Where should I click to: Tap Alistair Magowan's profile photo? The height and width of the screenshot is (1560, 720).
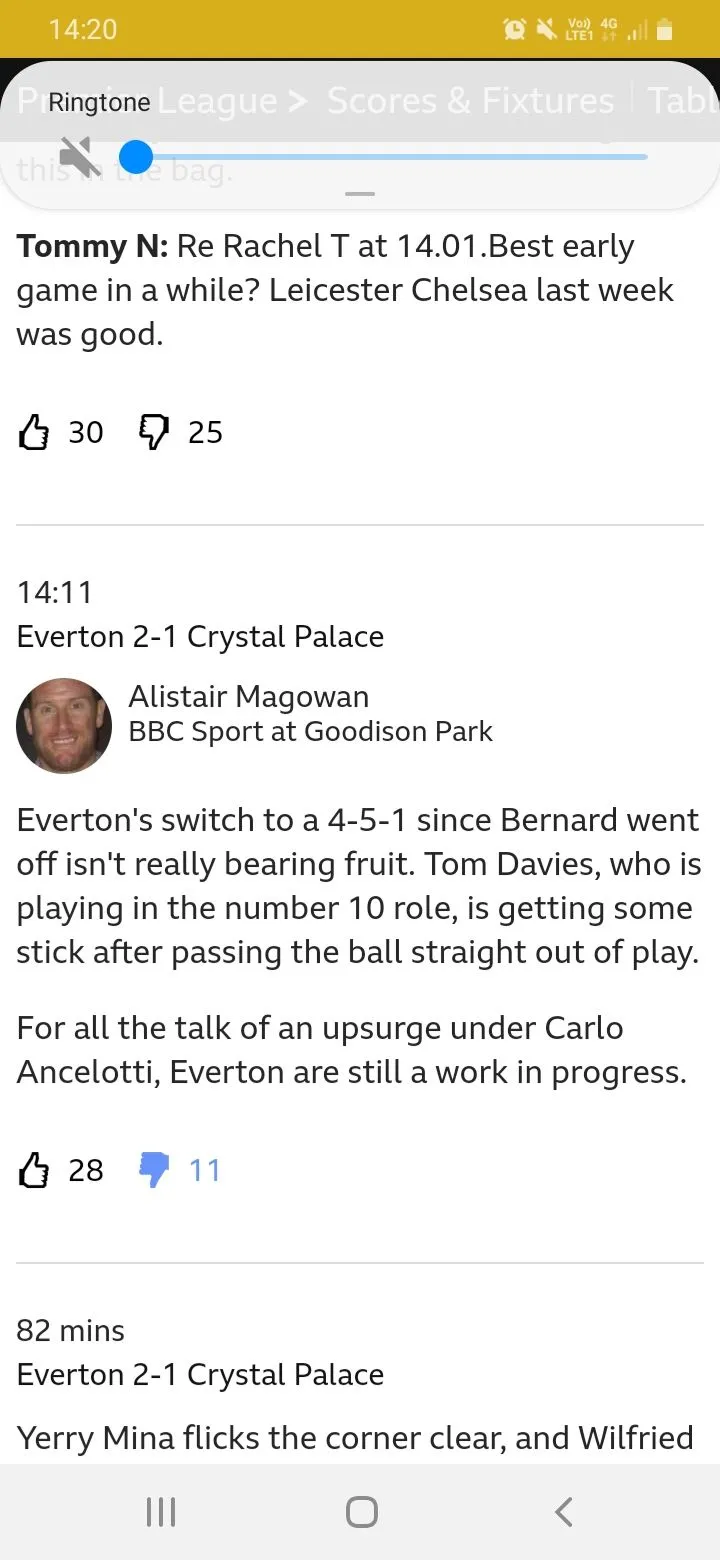64,726
